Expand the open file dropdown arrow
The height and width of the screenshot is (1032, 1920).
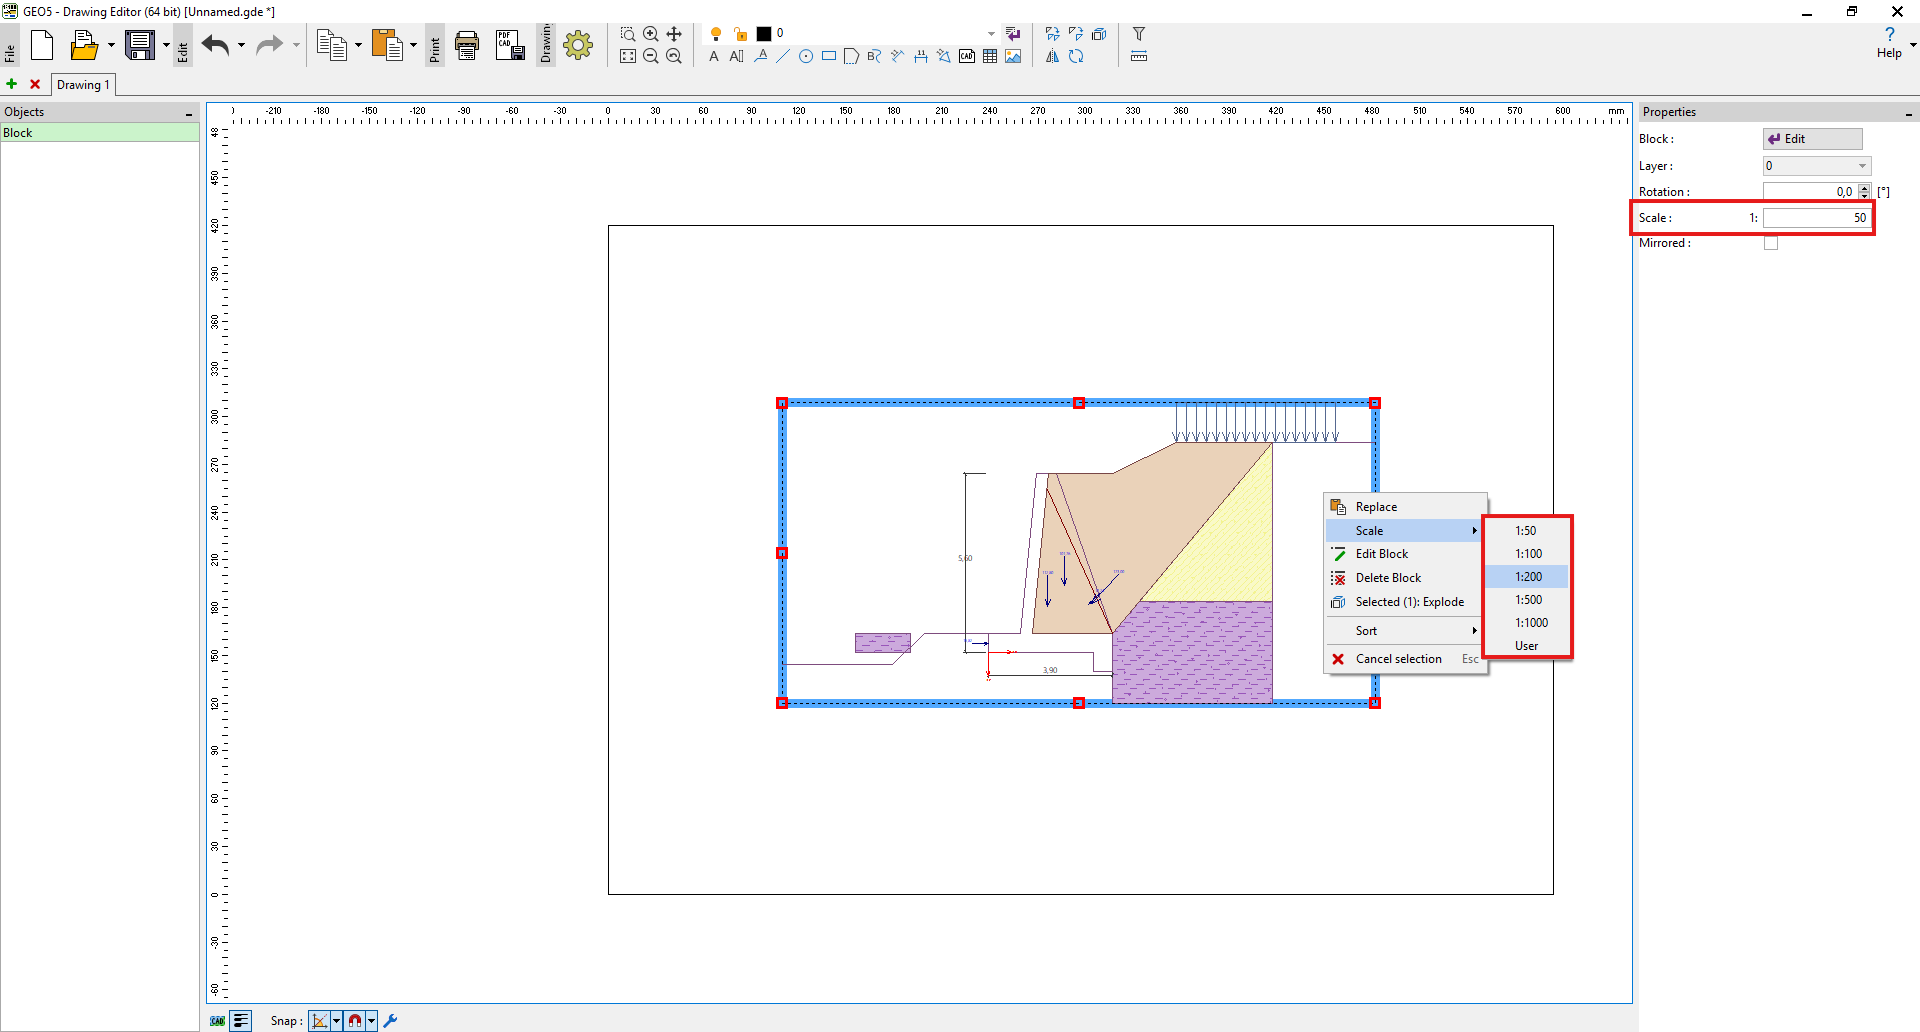pyautogui.click(x=111, y=45)
